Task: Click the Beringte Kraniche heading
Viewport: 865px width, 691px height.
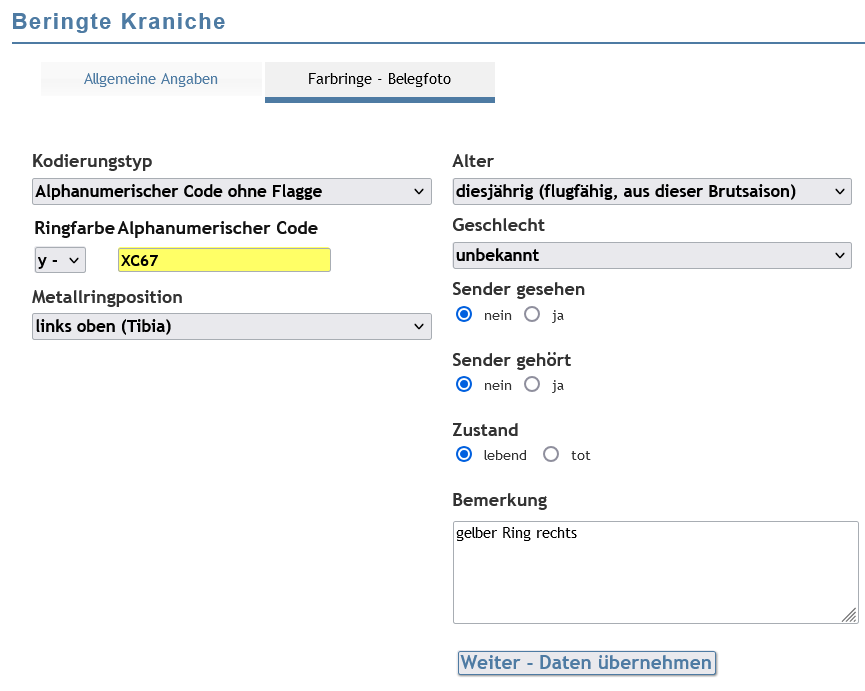Action: click(x=119, y=22)
